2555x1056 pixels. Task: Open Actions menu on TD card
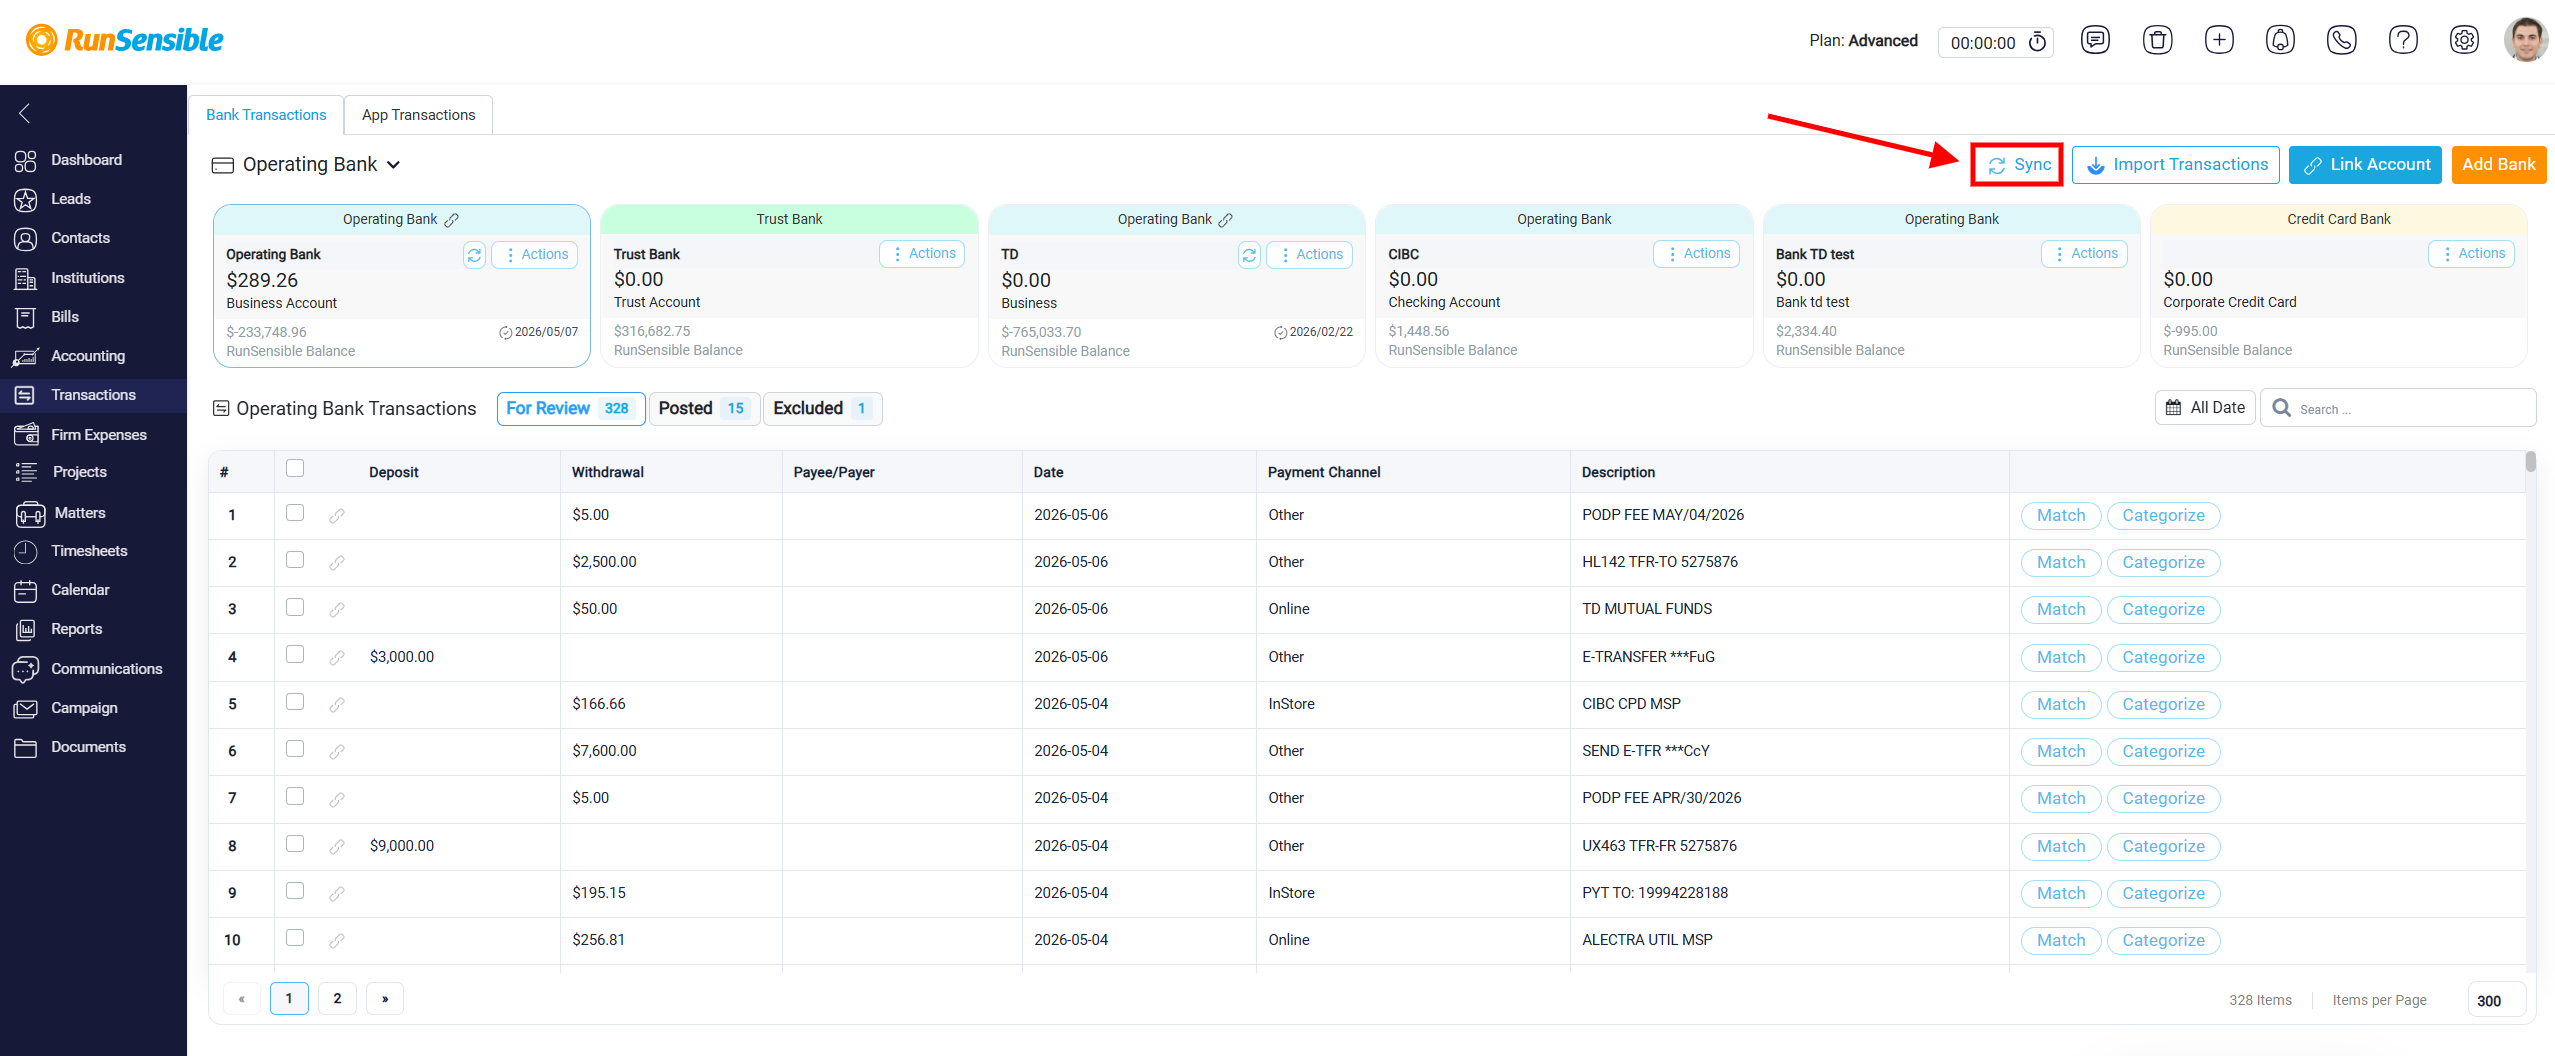pos(1310,255)
